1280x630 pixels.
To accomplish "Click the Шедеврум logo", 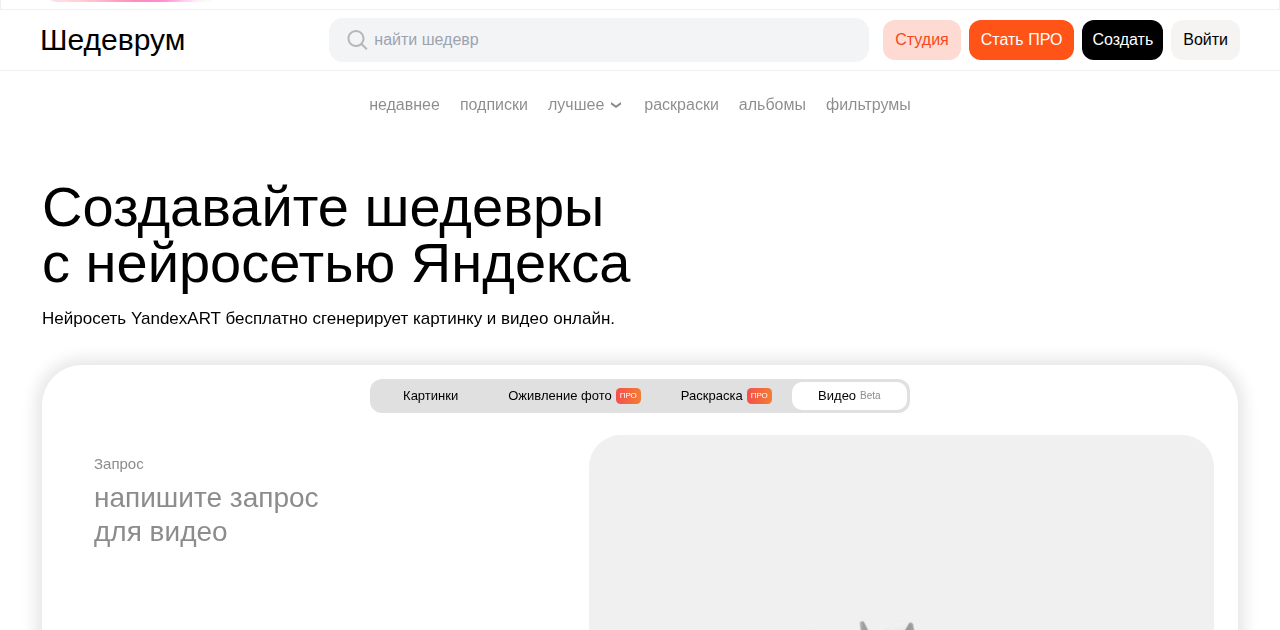I will point(112,40).
